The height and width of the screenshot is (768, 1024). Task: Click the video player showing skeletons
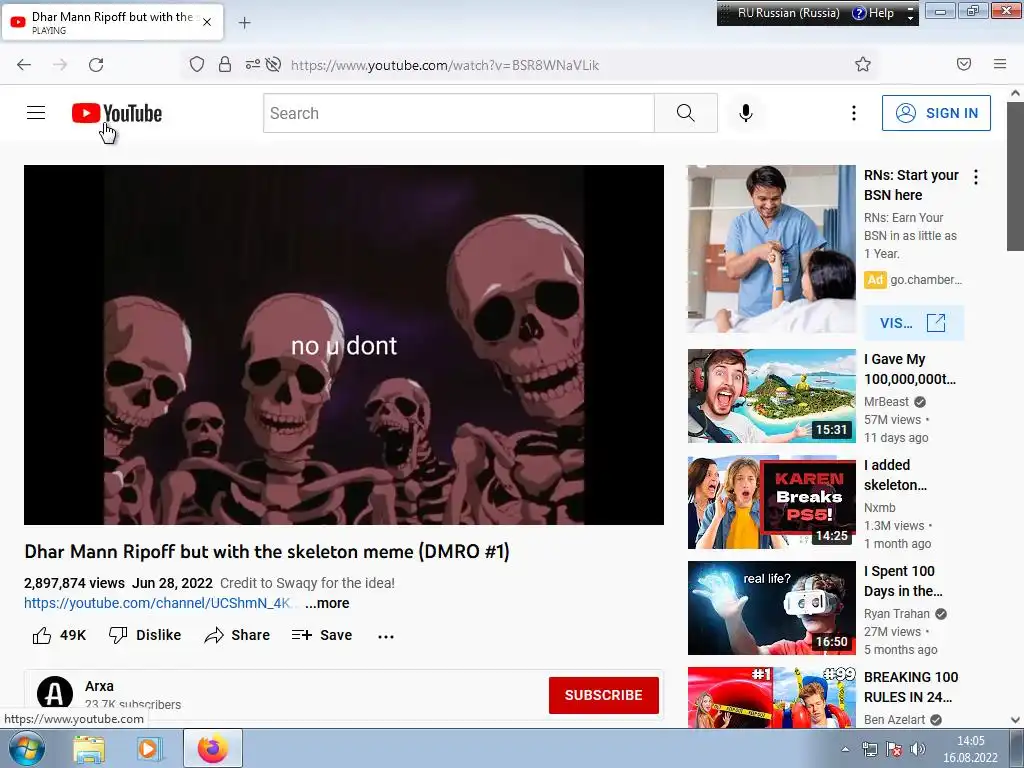[344, 345]
